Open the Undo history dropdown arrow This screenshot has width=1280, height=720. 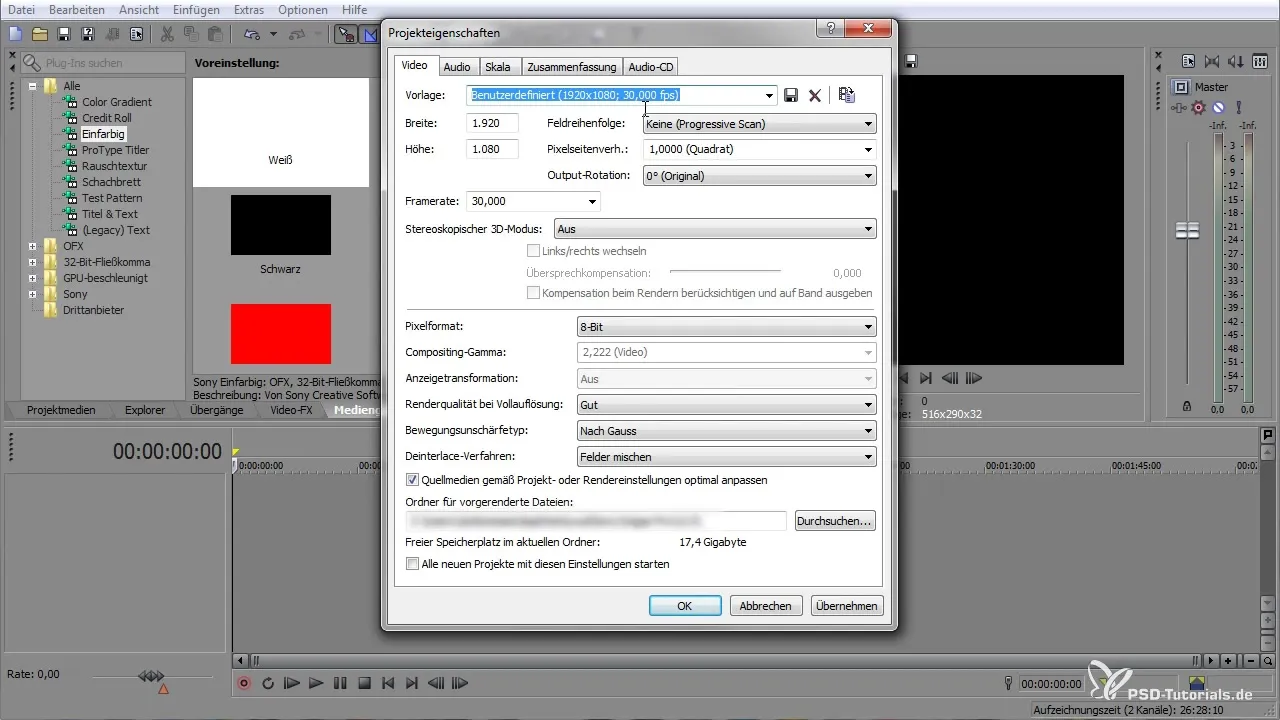pyautogui.click(x=273, y=34)
